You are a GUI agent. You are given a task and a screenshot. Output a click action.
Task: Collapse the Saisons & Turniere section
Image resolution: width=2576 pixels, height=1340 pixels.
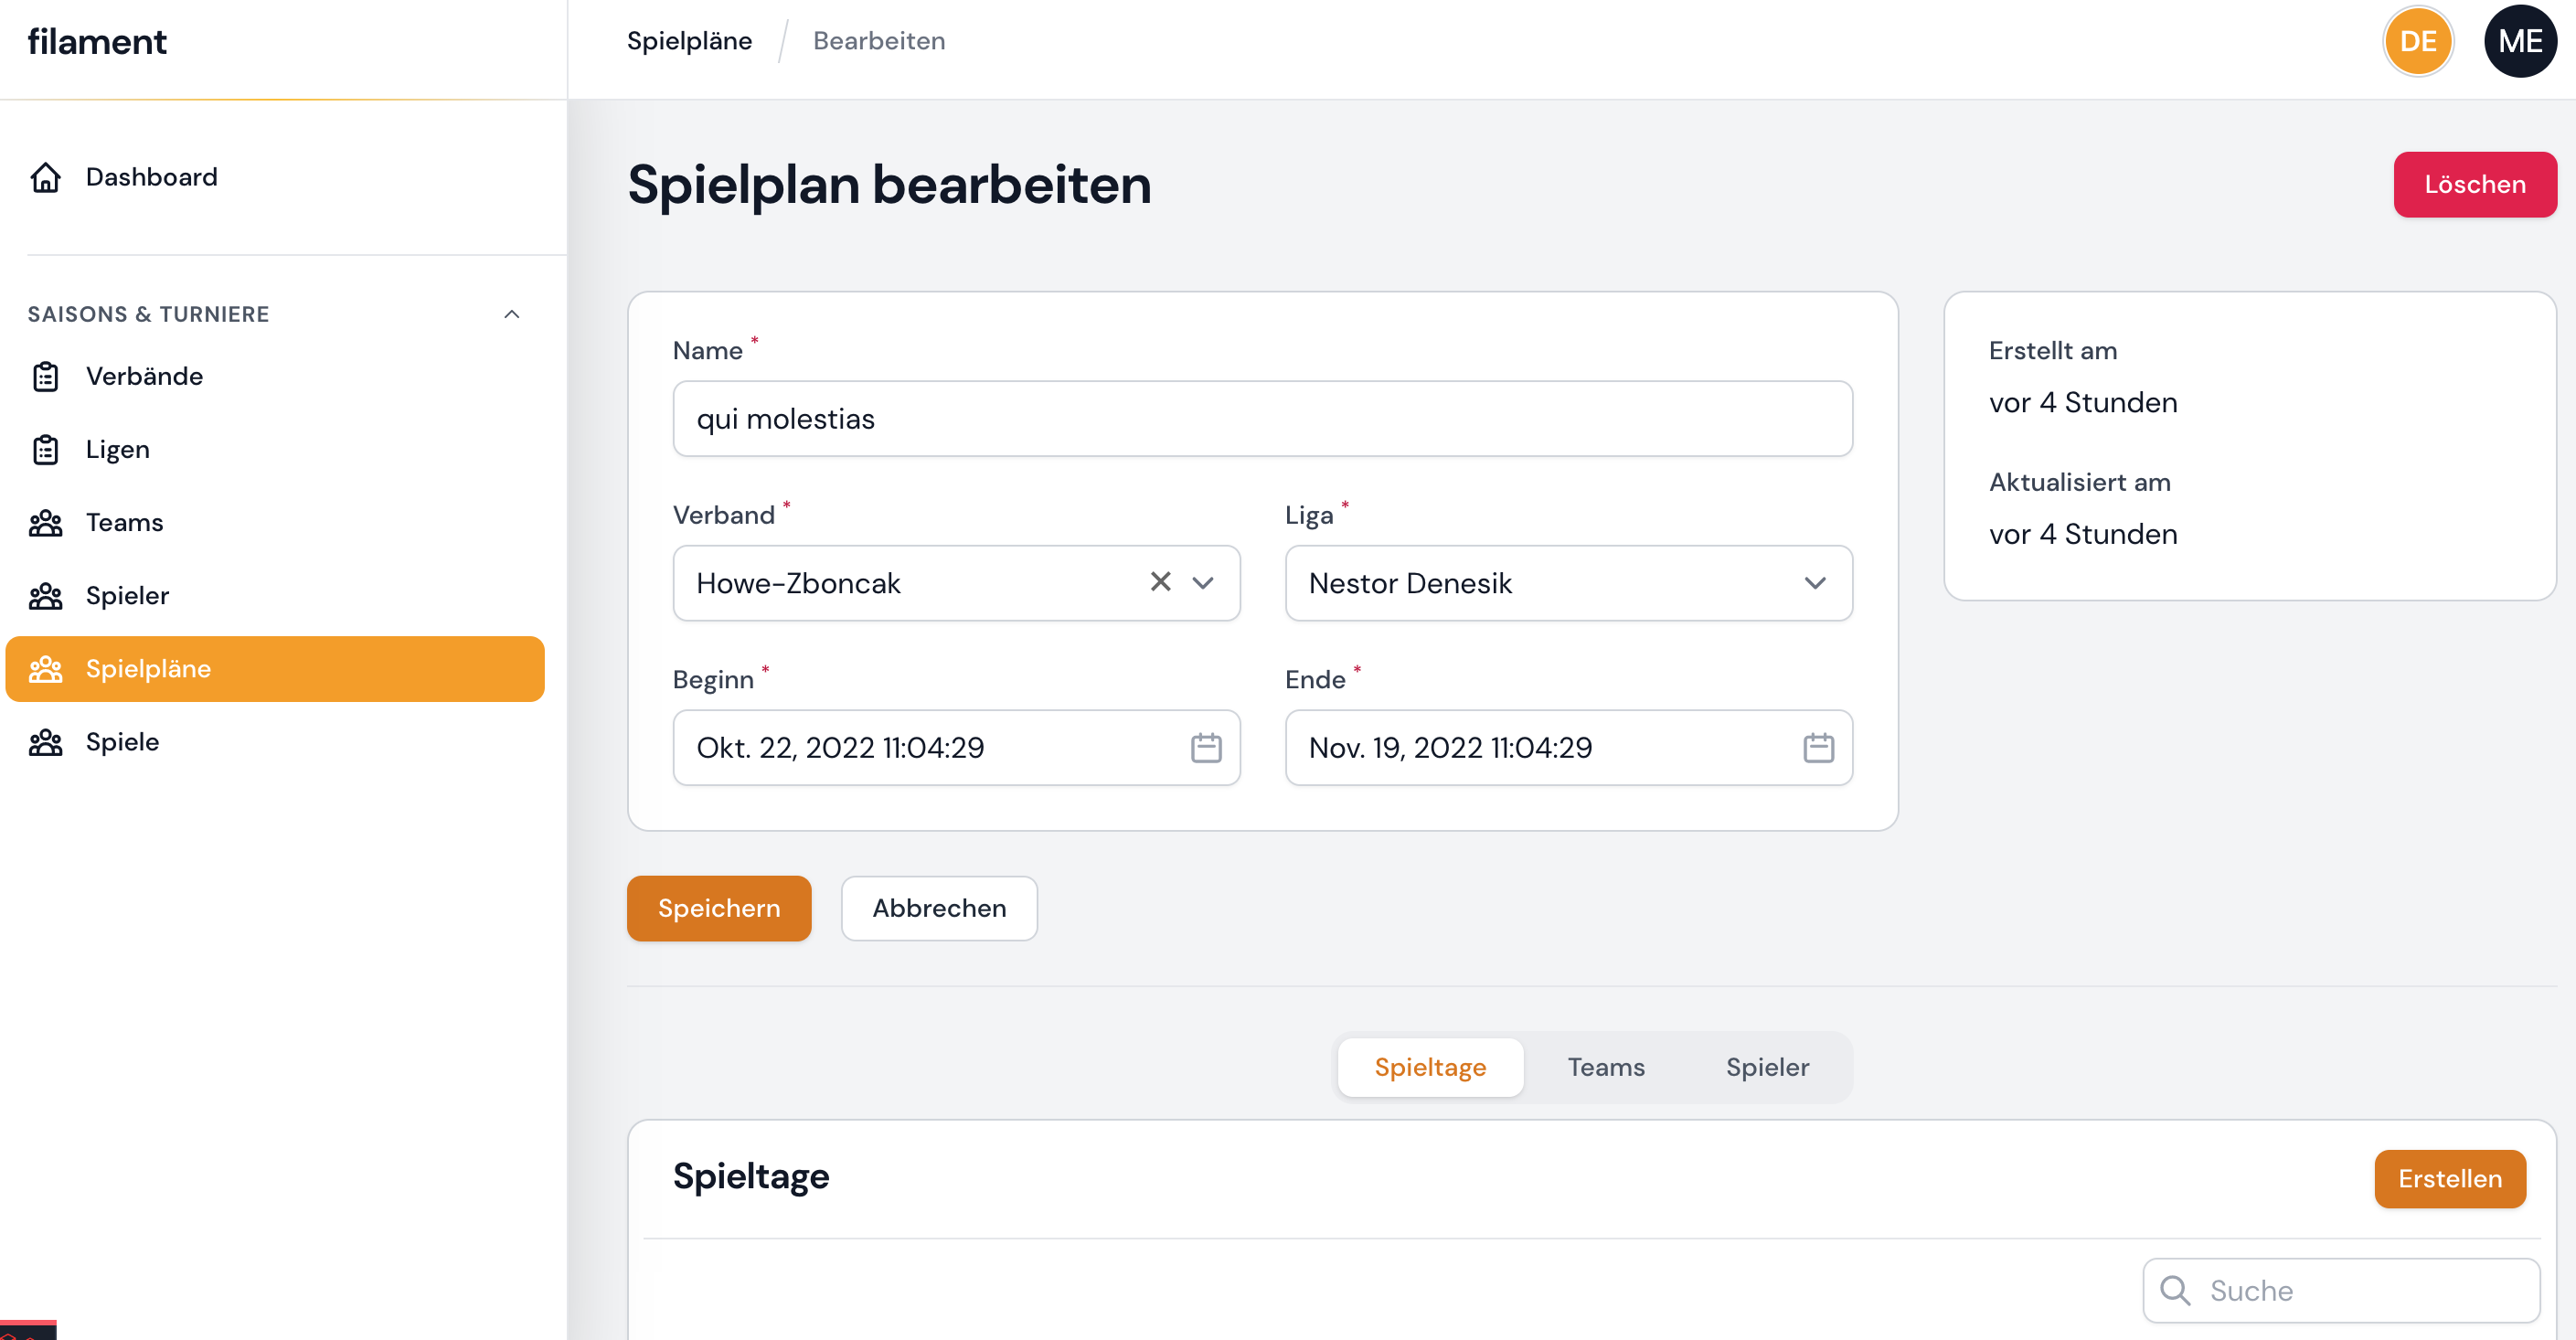pos(513,313)
